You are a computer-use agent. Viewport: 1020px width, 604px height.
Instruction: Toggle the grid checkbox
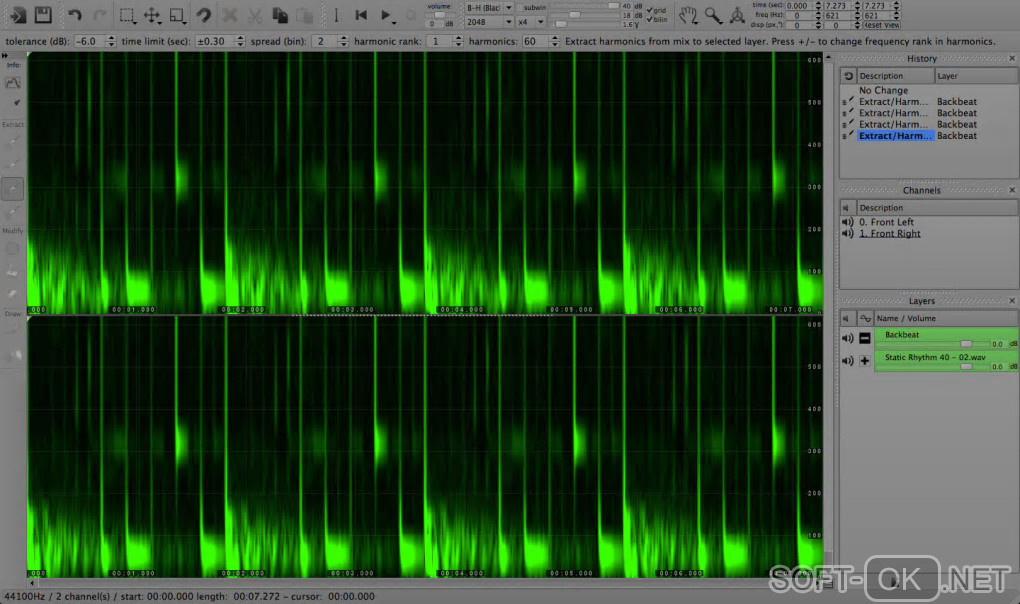click(x=656, y=10)
